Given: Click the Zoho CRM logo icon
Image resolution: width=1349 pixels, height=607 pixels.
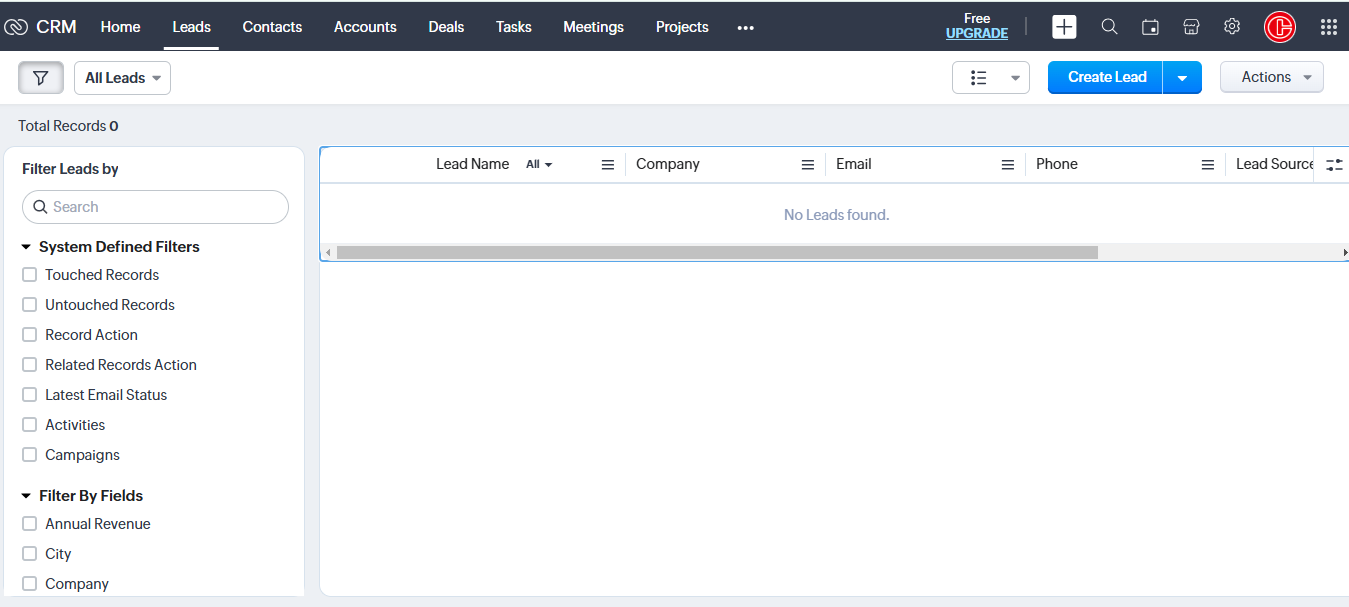Looking at the screenshot, I should [x=16, y=27].
